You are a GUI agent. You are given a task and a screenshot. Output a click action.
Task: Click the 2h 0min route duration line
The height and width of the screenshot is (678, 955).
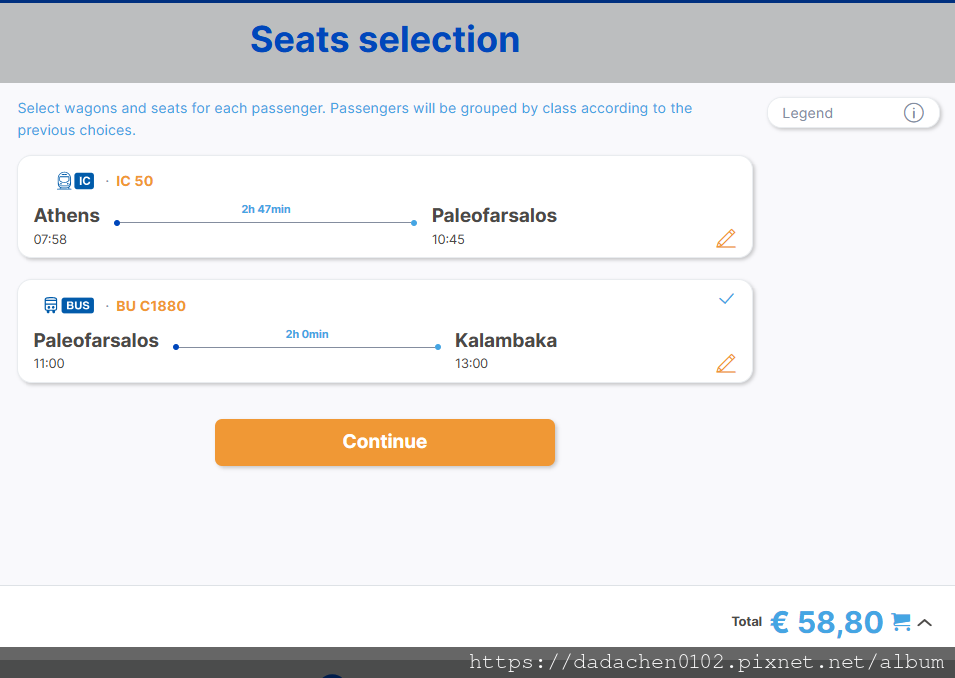pyautogui.click(x=307, y=347)
